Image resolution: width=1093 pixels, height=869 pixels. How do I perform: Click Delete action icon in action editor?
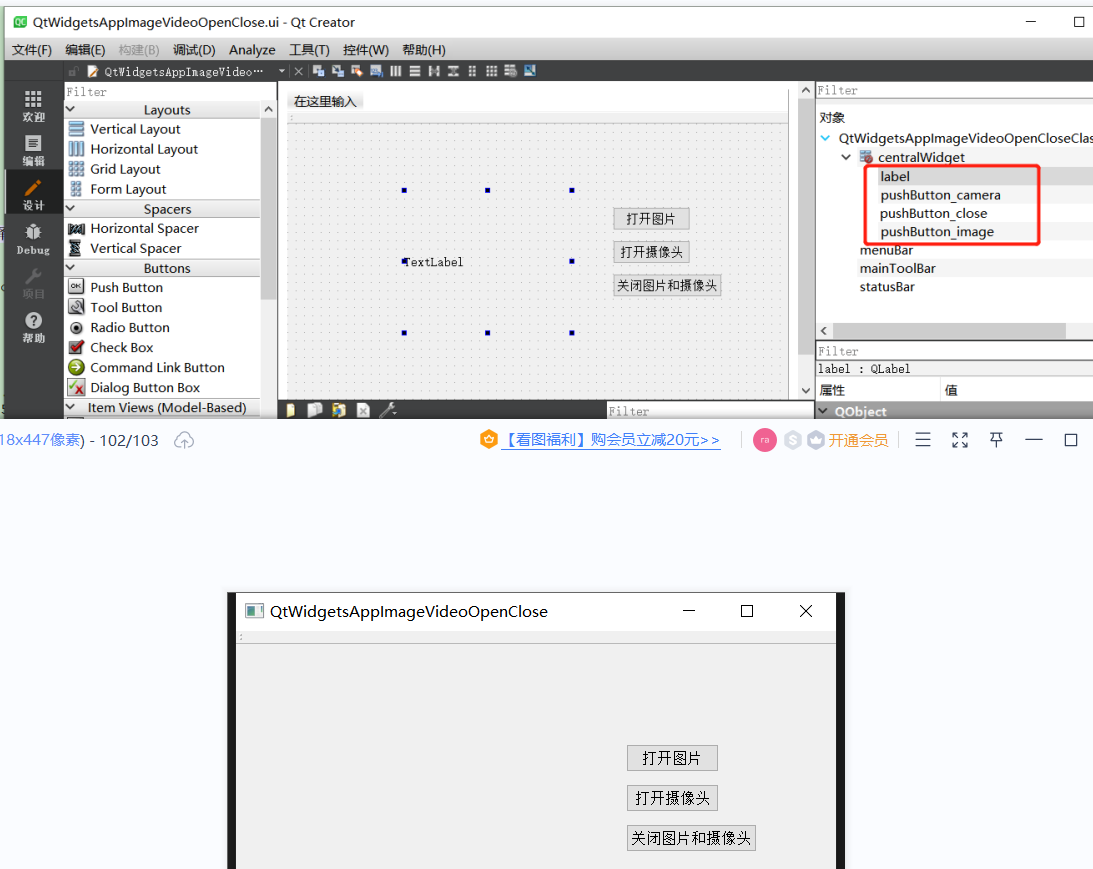point(363,410)
